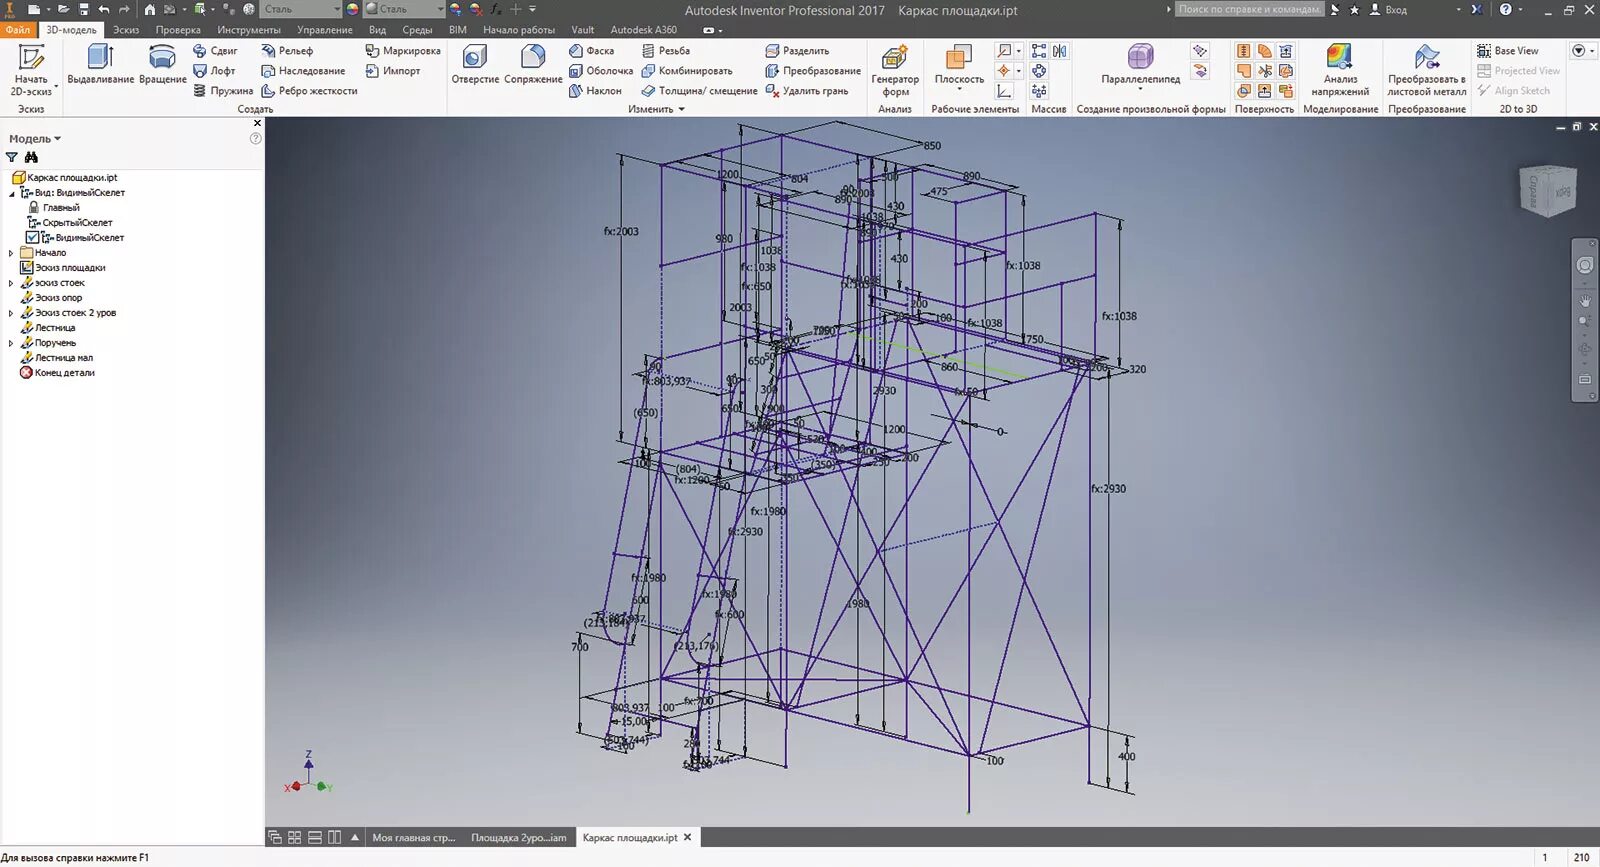
Task: Switch to Площадка 2уро...iam document tab
Action: point(518,838)
